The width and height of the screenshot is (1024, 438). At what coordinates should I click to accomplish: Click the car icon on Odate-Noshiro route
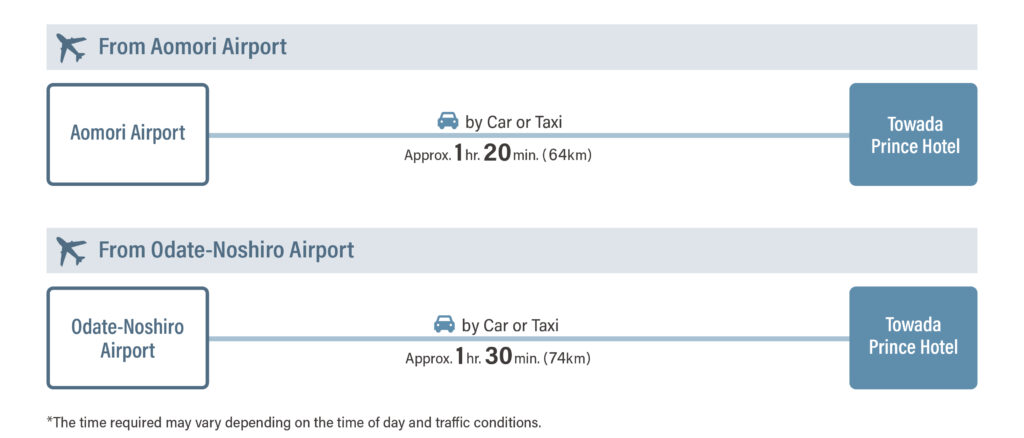[x=445, y=324]
